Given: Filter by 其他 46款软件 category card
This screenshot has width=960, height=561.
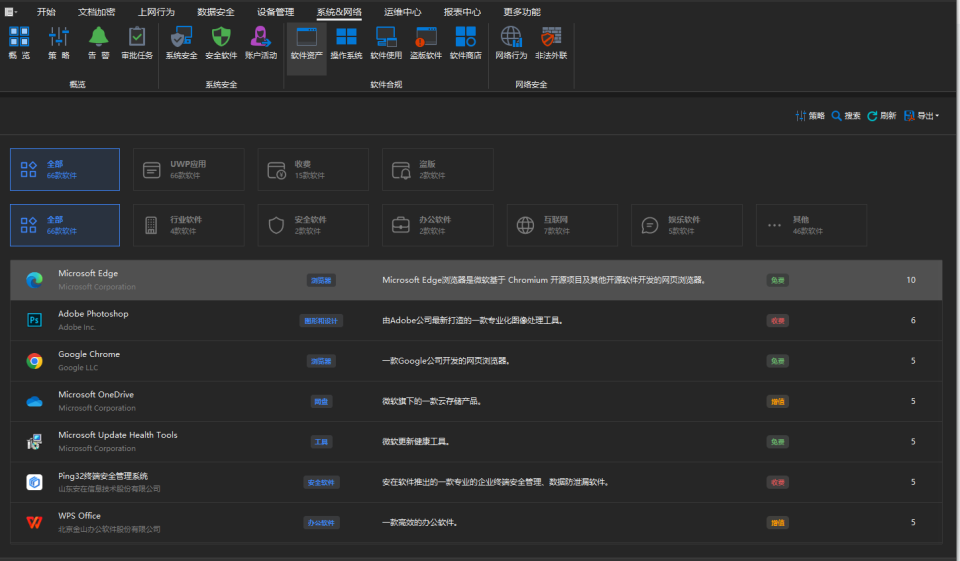Looking at the screenshot, I should (811, 225).
